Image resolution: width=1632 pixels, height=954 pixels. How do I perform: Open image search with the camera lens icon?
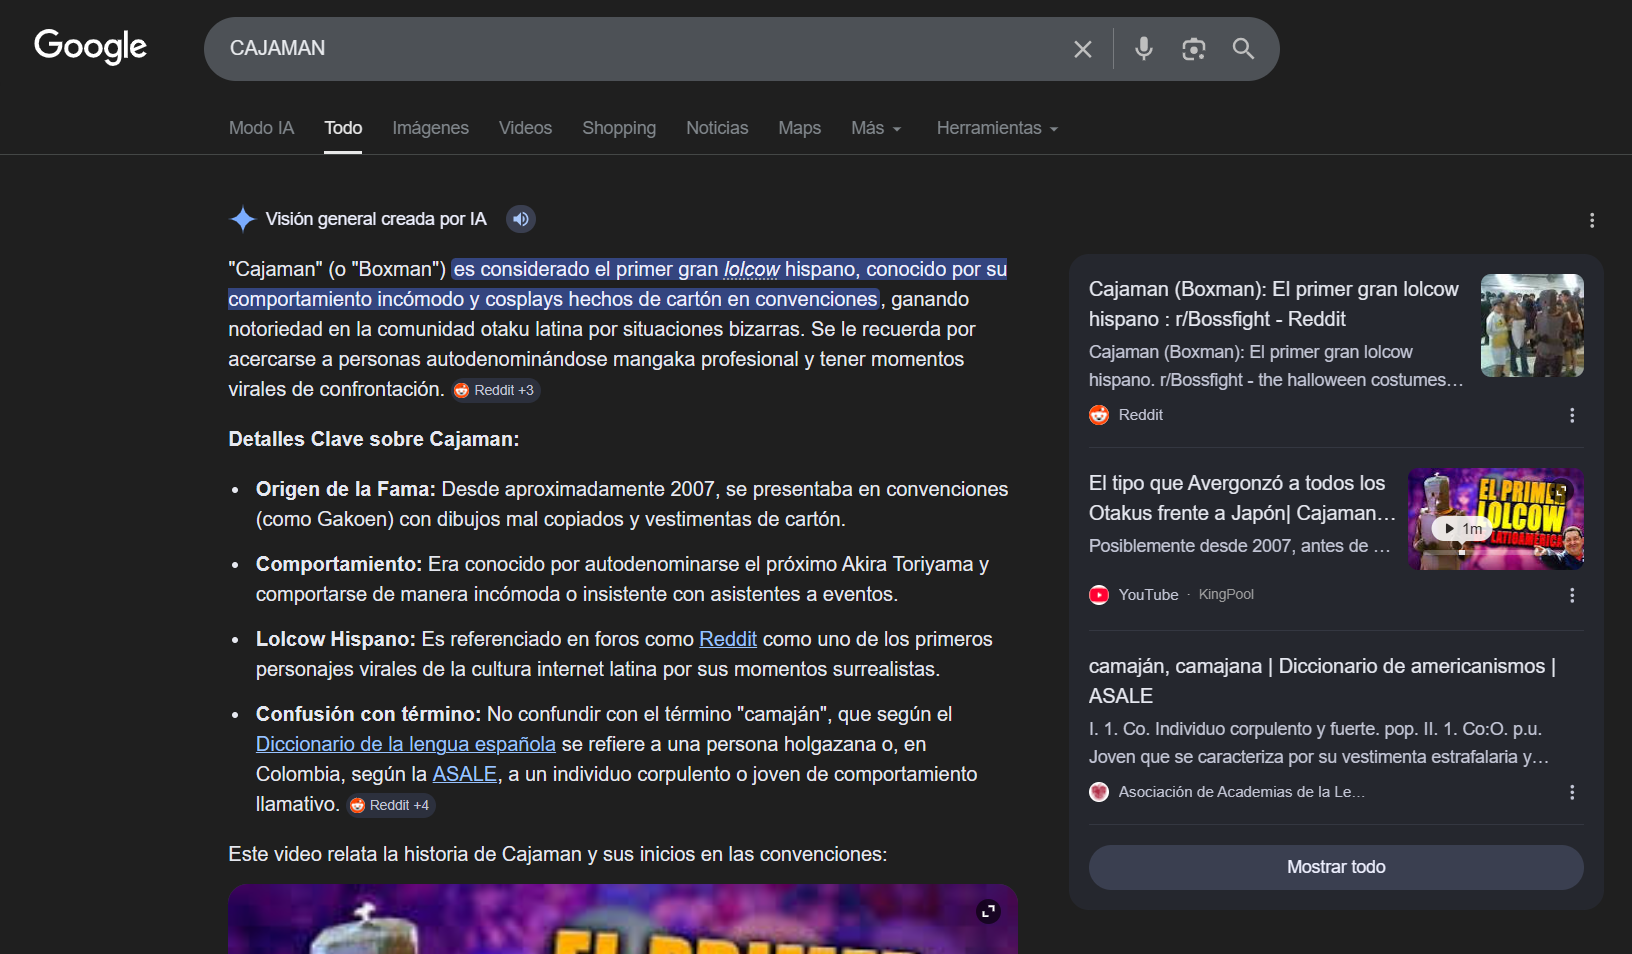click(1193, 49)
